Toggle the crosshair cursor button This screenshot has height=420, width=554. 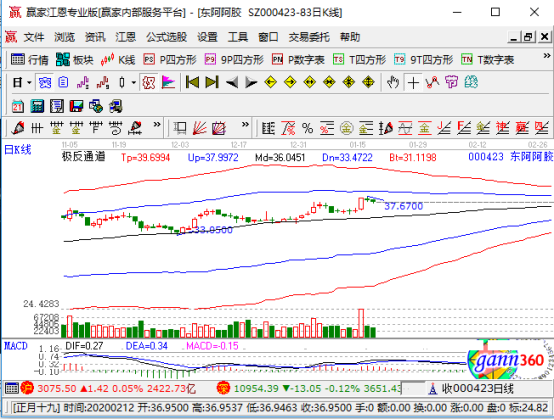413,83
